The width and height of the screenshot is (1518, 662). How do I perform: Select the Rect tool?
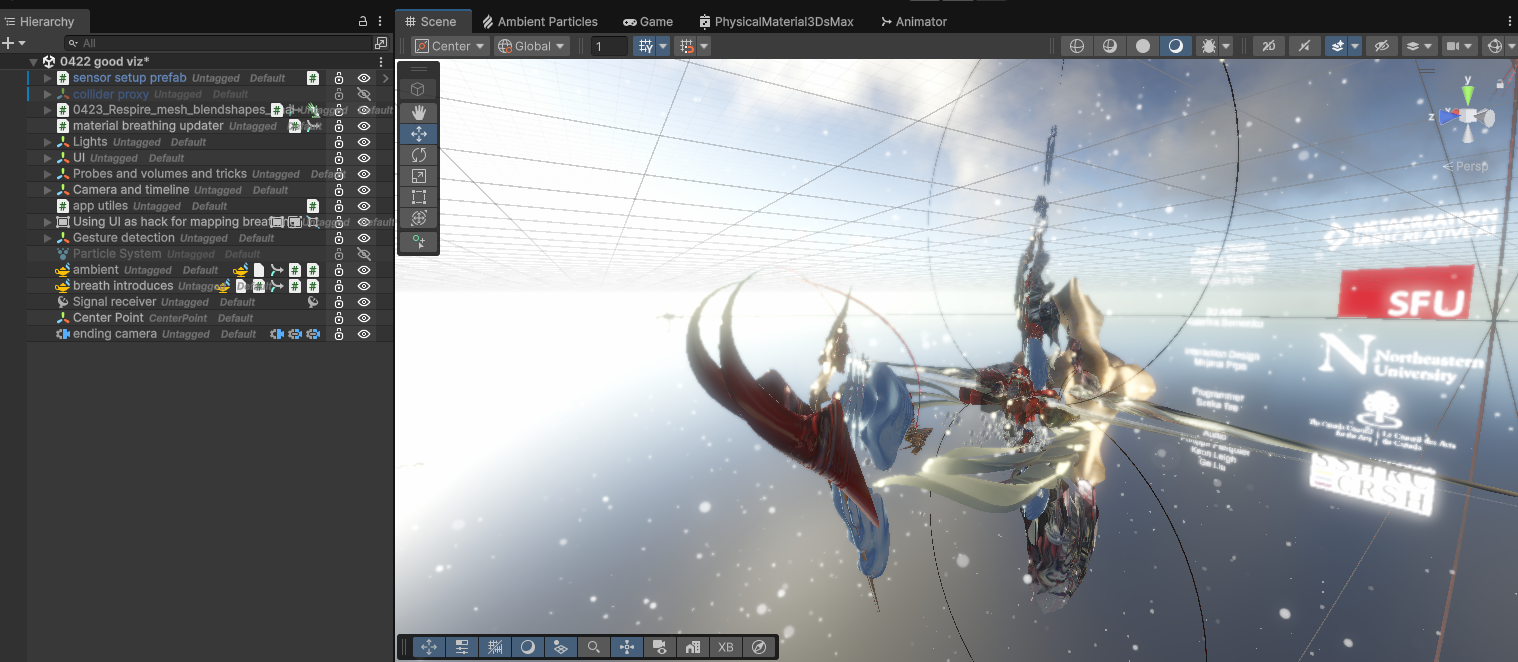(418, 197)
